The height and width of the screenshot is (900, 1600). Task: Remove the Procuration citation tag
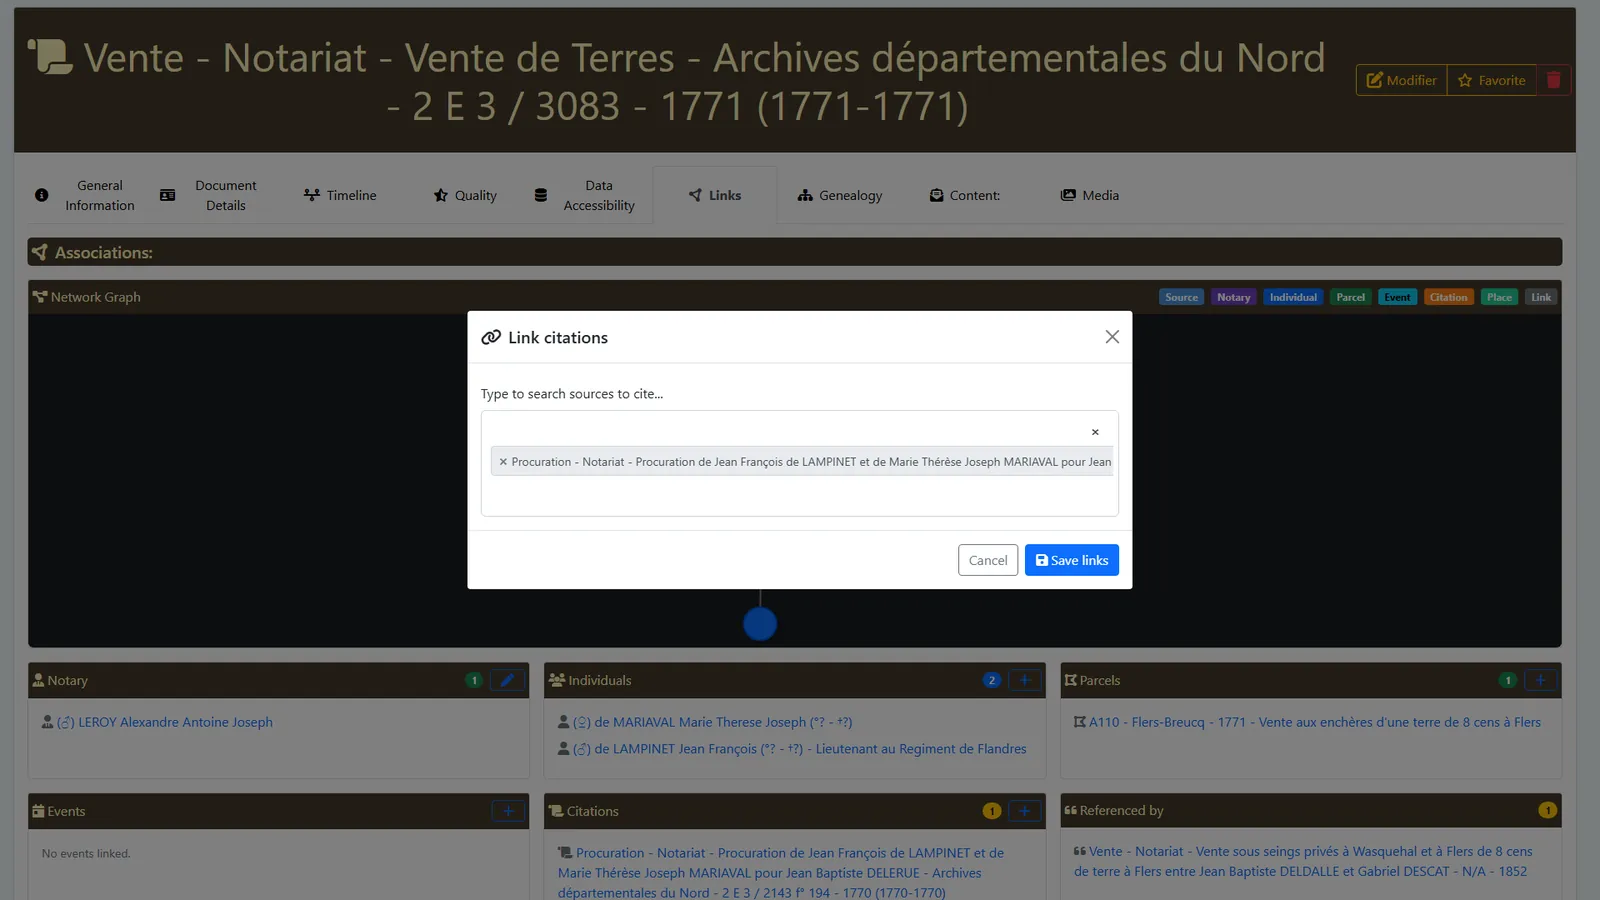503,462
